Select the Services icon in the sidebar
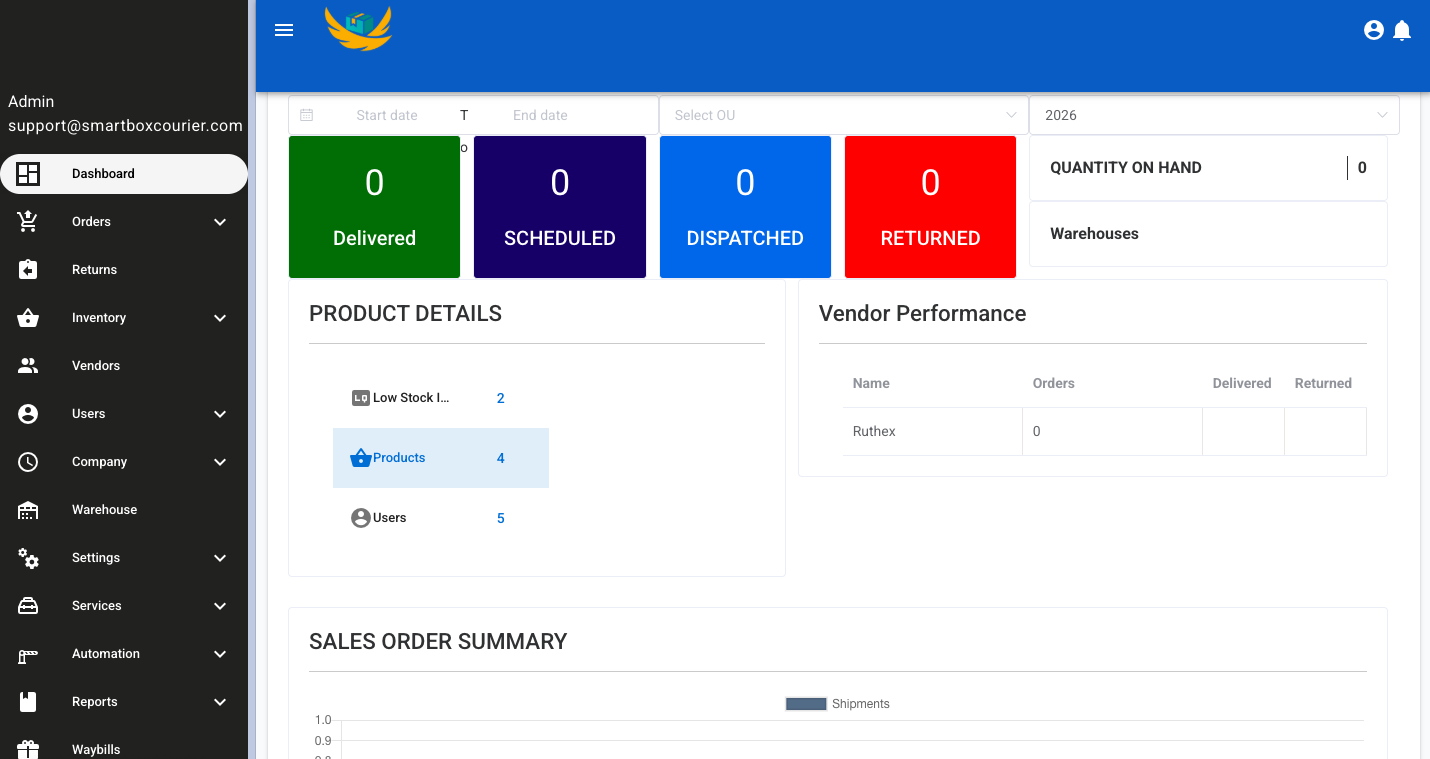1430x759 pixels. (x=28, y=605)
